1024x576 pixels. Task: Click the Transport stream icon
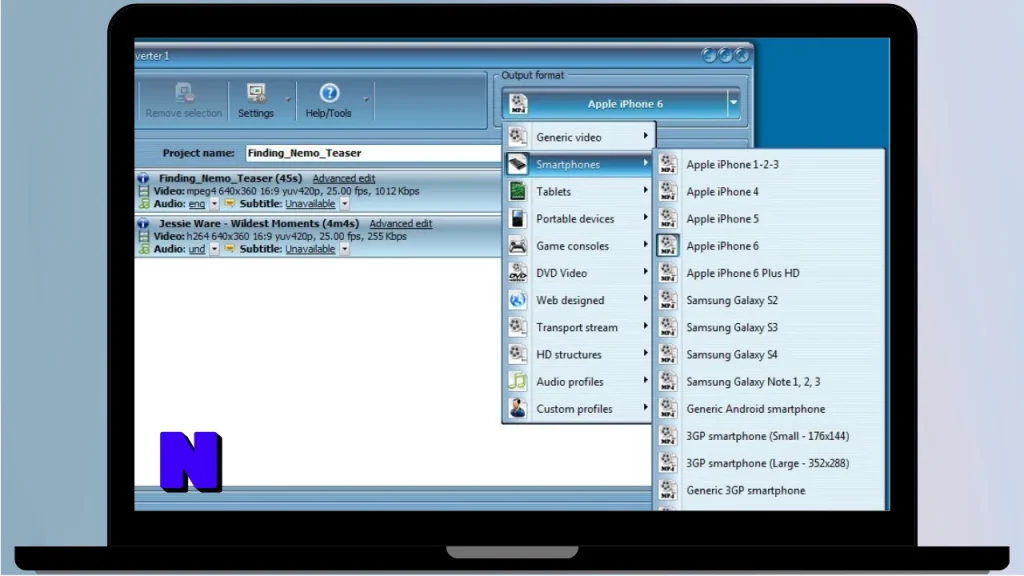pyautogui.click(x=517, y=327)
